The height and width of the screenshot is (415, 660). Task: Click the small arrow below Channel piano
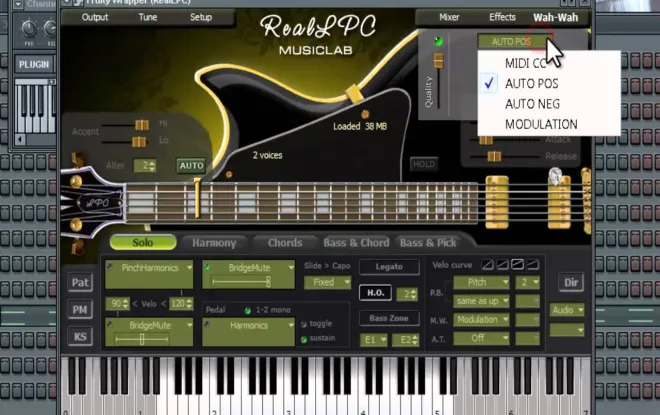[x=20, y=138]
